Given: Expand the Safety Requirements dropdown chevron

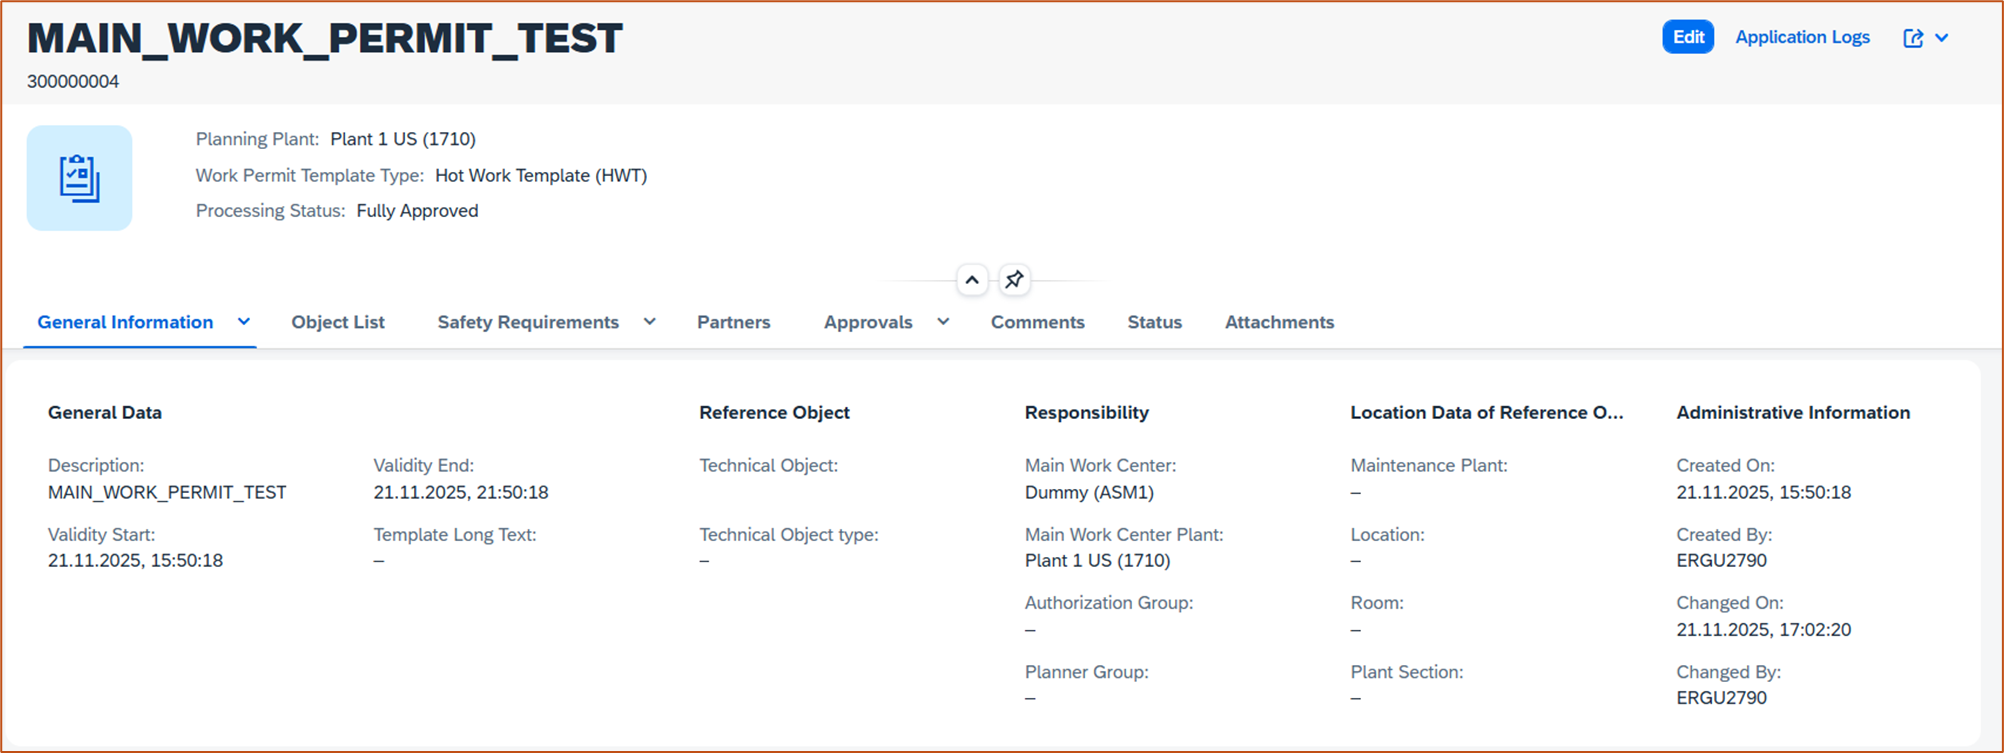Looking at the screenshot, I should (x=650, y=322).
